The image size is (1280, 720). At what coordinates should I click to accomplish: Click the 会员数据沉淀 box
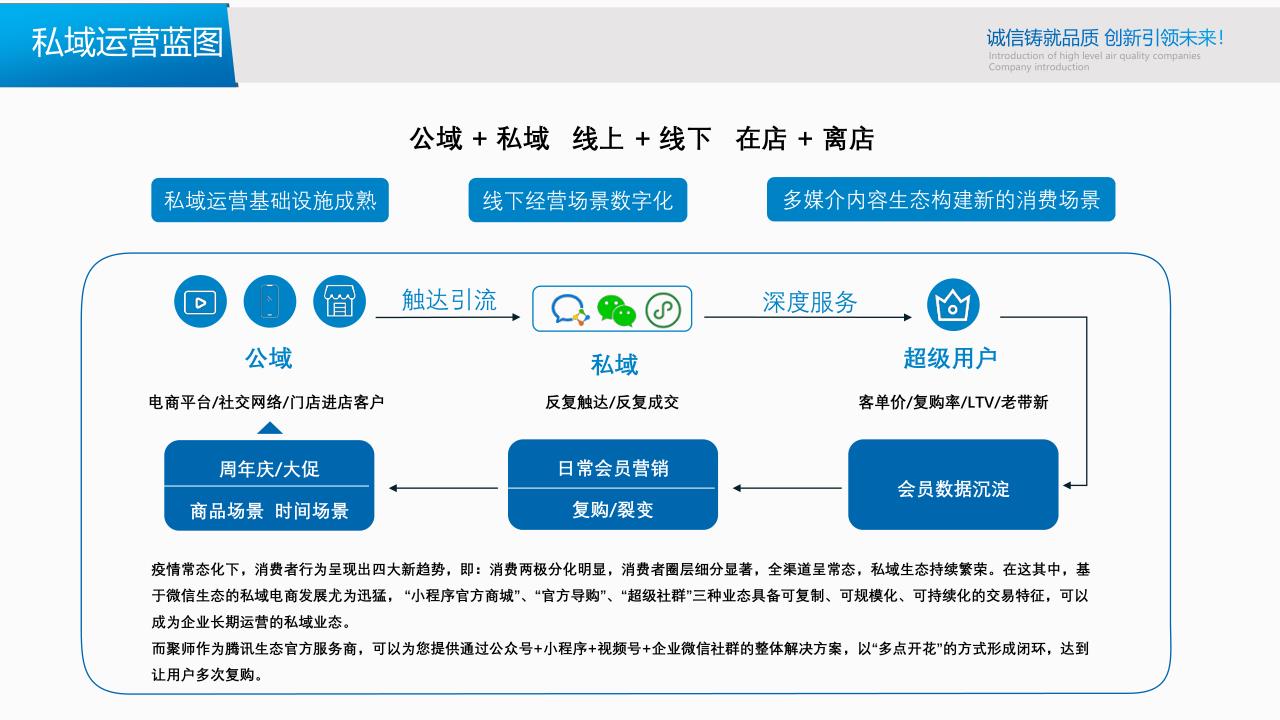click(953, 485)
